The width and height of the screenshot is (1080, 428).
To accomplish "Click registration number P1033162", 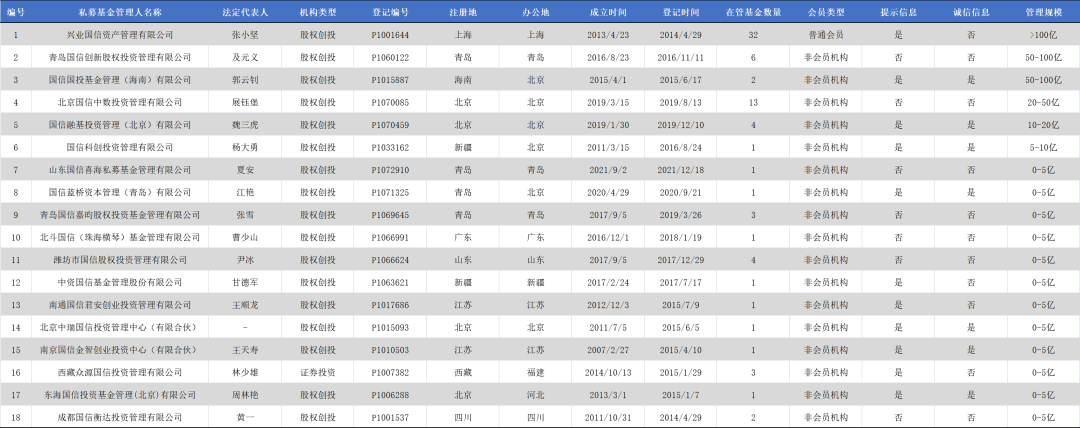I will tap(390, 147).
